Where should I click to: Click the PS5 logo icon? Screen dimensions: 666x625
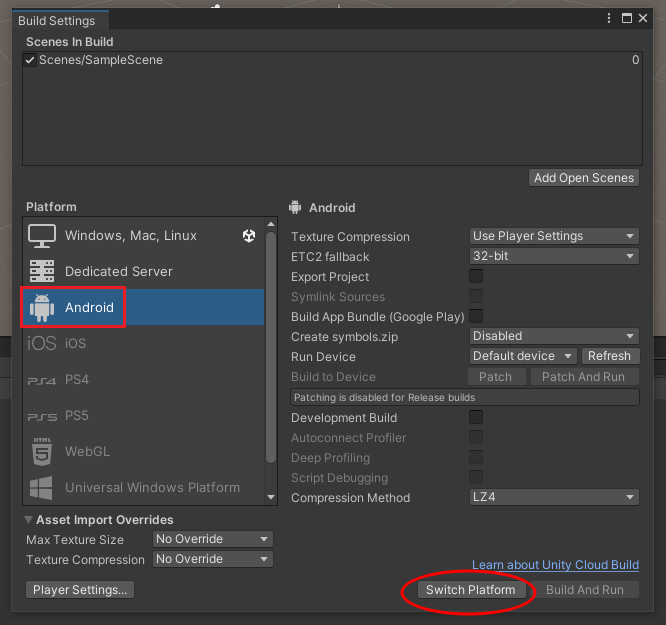[x=42, y=417]
